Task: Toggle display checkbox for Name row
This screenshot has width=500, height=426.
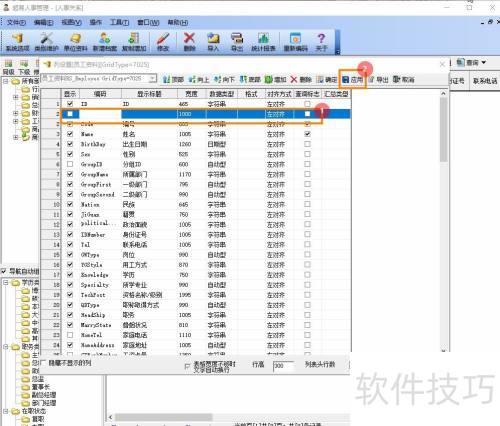Action: click(x=70, y=134)
